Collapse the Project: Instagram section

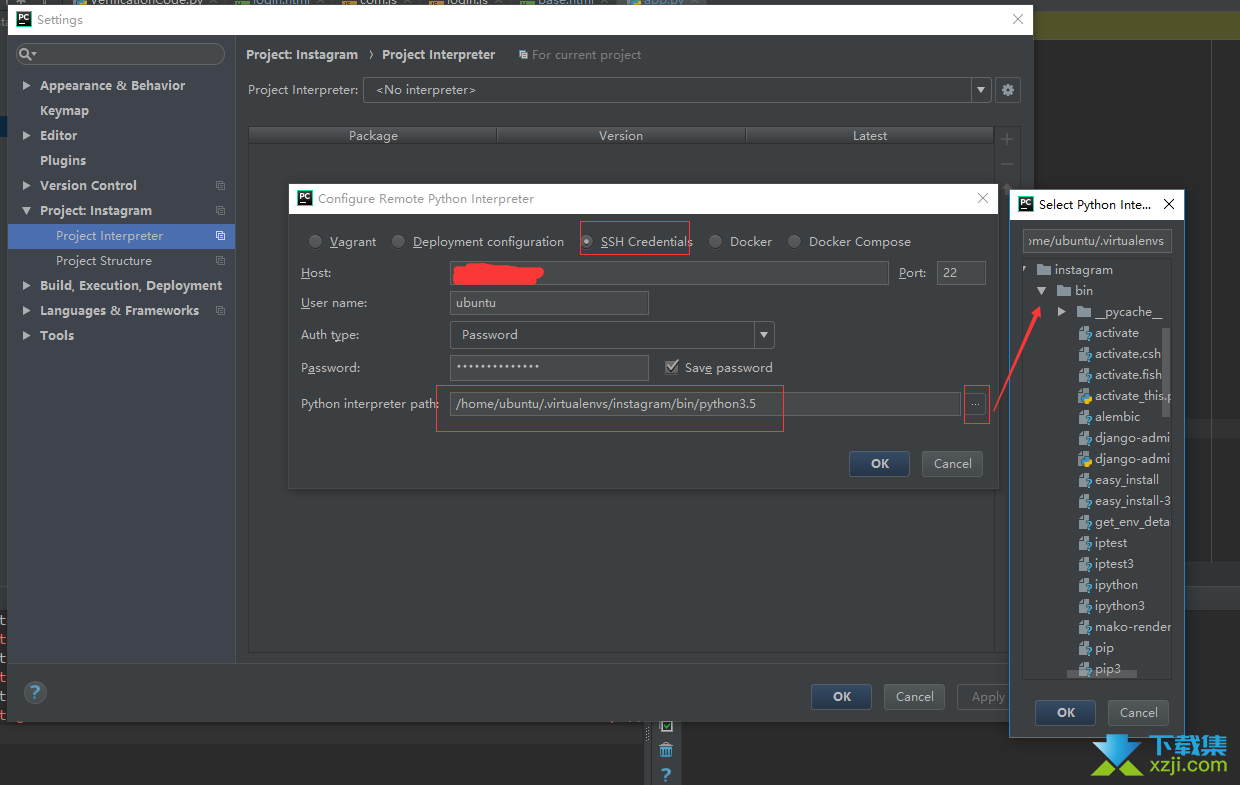click(x=26, y=211)
